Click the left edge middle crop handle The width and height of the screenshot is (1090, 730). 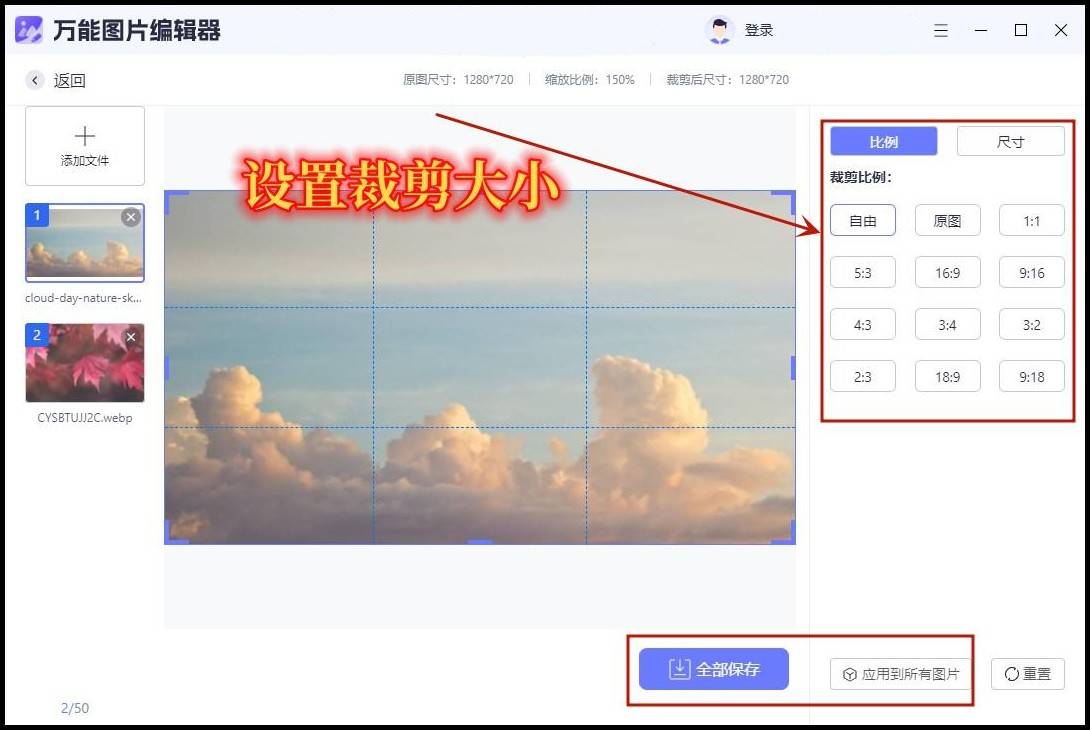166,368
